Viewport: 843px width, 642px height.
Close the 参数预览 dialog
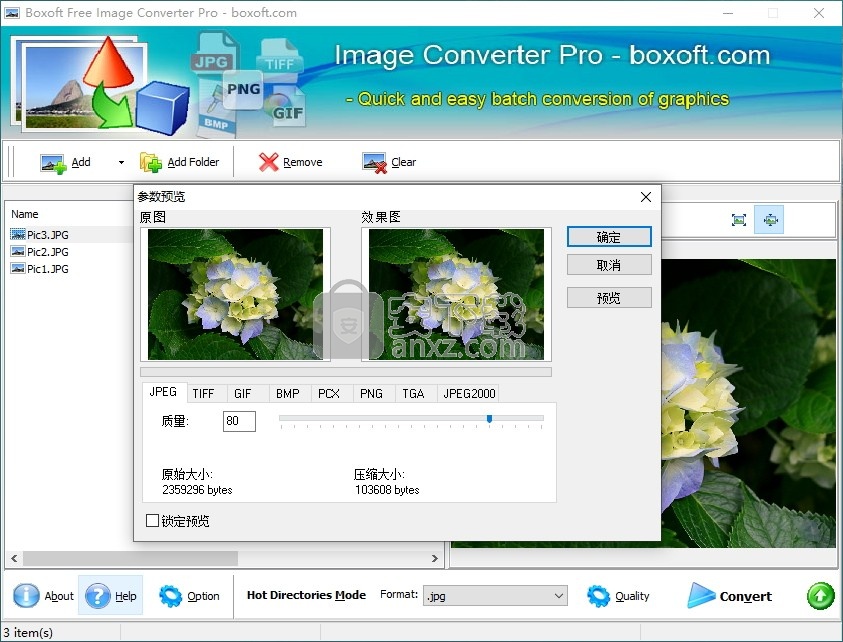tap(646, 197)
